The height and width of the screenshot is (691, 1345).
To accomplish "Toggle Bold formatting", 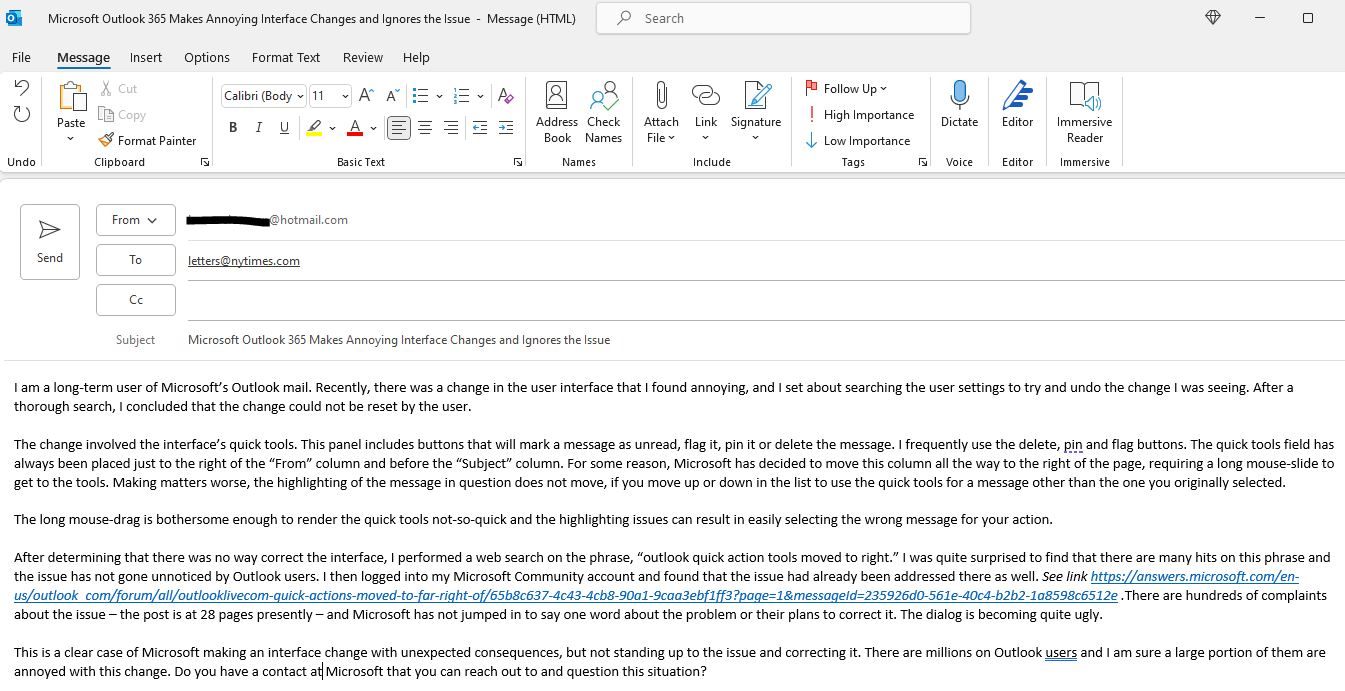I will (x=233, y=127).
